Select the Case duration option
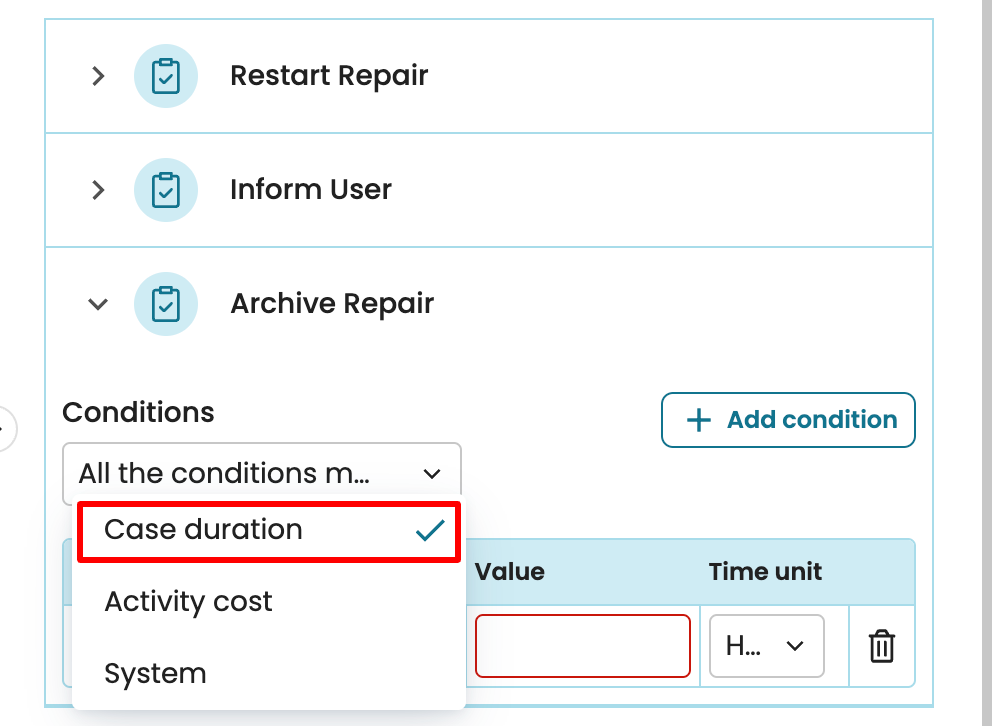The width and height of the screenshot is (992, 726). pyautogui.click(x=204, y=530)
